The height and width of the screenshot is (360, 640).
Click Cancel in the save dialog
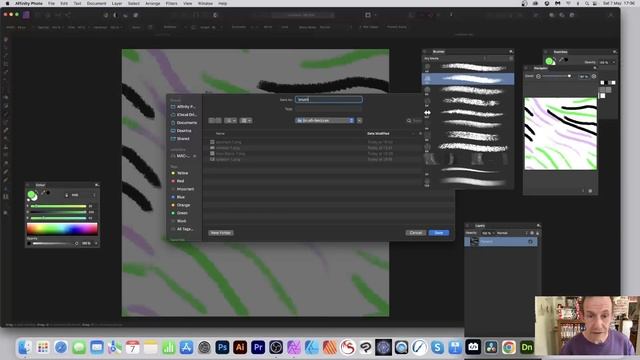point(416,233)
